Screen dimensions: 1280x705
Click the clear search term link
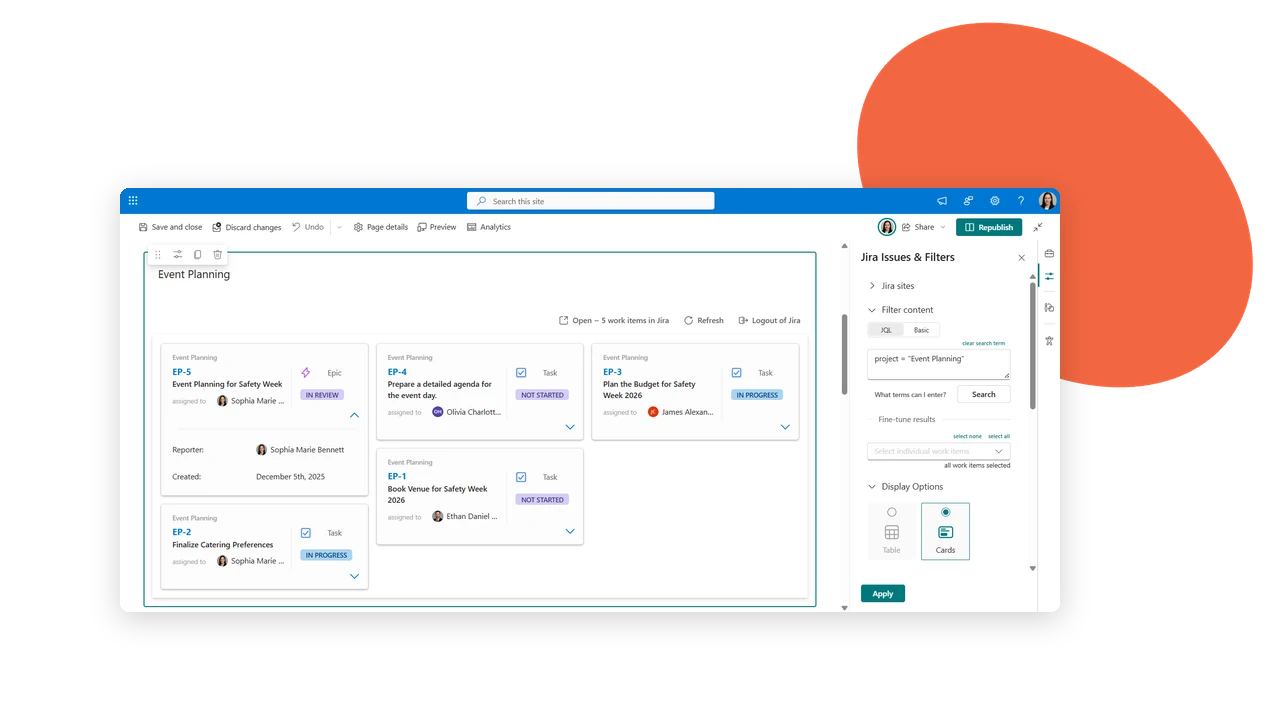(x=984, y=343)
